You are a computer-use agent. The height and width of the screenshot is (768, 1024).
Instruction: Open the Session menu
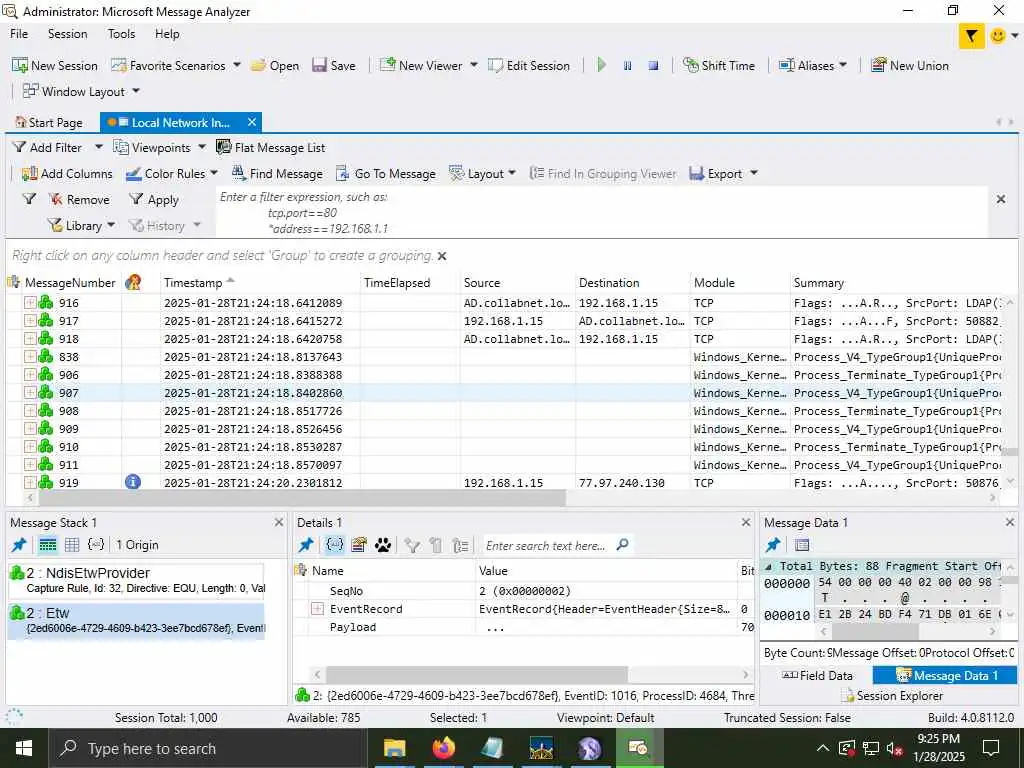point(67,34)
